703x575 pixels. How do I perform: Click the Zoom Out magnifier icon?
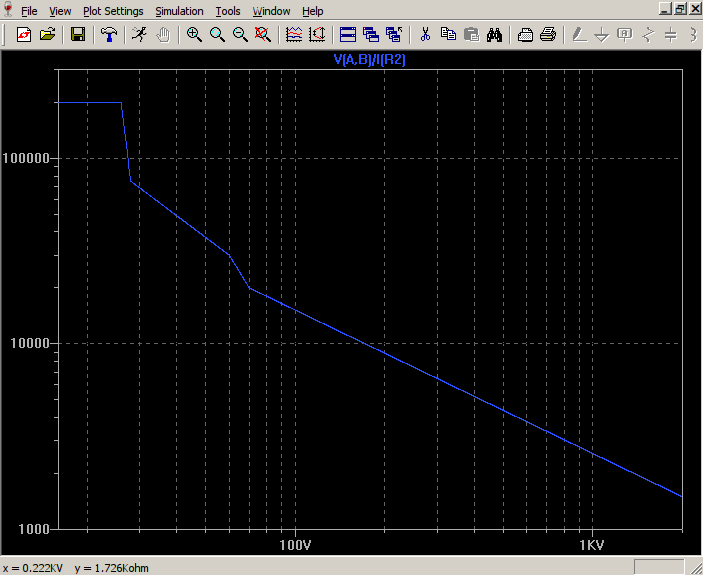click(240, 35)
